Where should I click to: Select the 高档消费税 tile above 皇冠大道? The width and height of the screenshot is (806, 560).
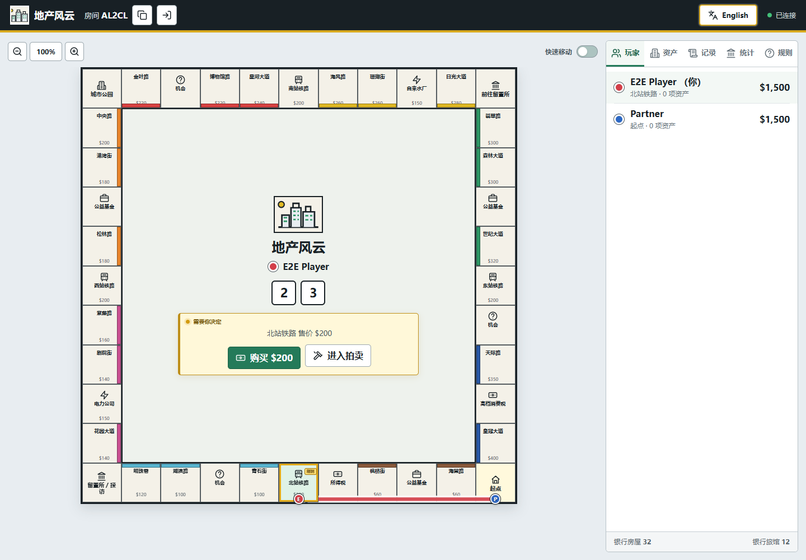(x=496, y=404)
